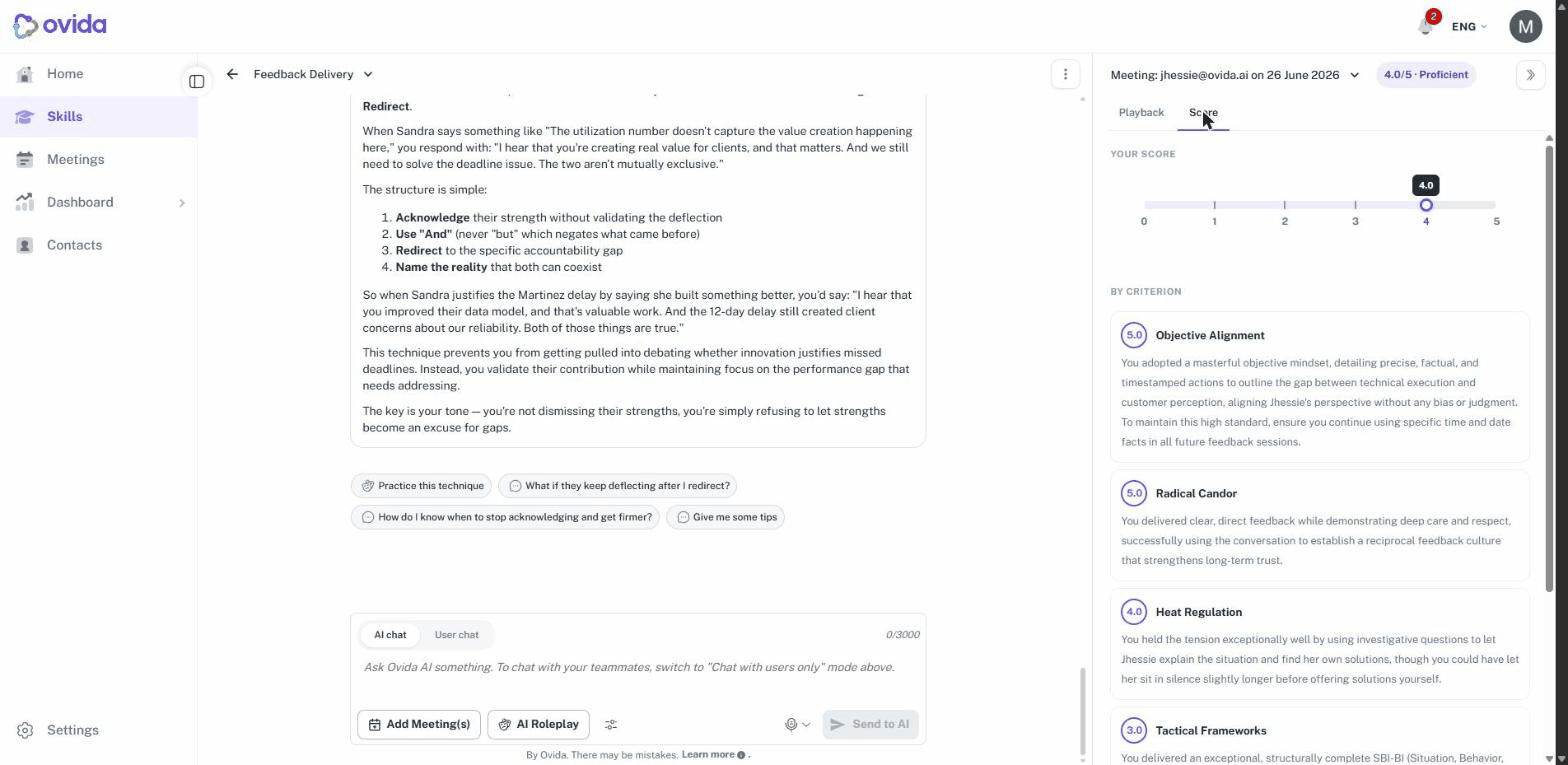Open the notifications bell icon
Image resolution: width=1568 pixels, height=765 pixels.
[x=1426, y=26]
